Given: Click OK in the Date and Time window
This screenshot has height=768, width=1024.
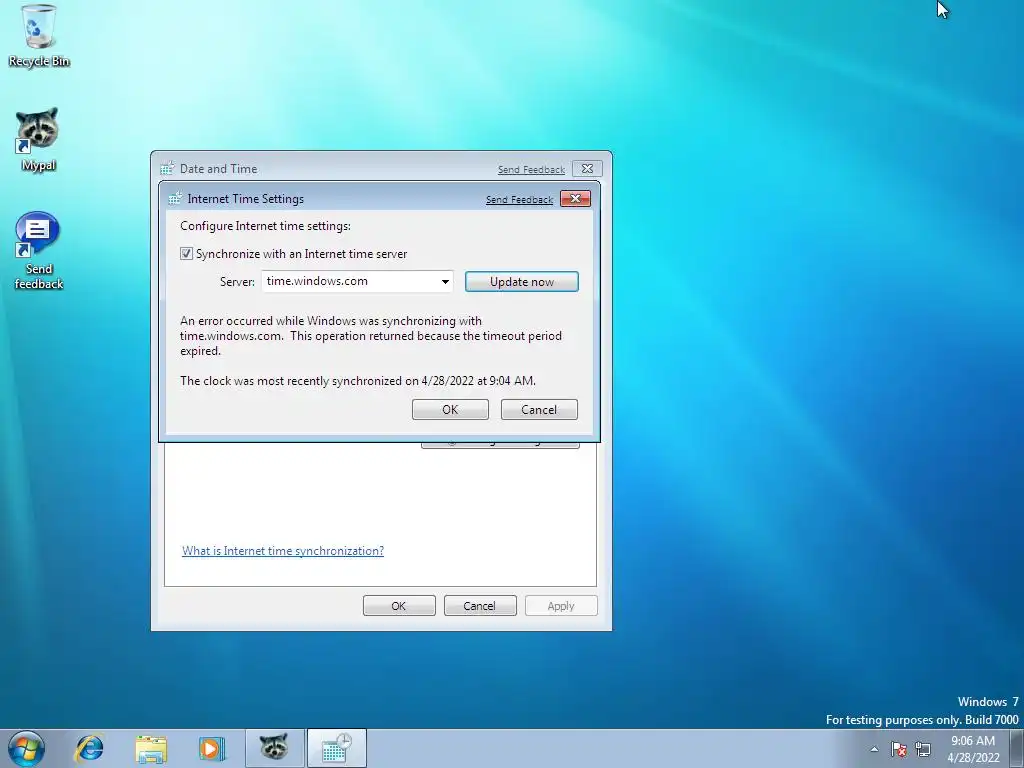Looking at the screenshot, I should [x=399, y=606].
